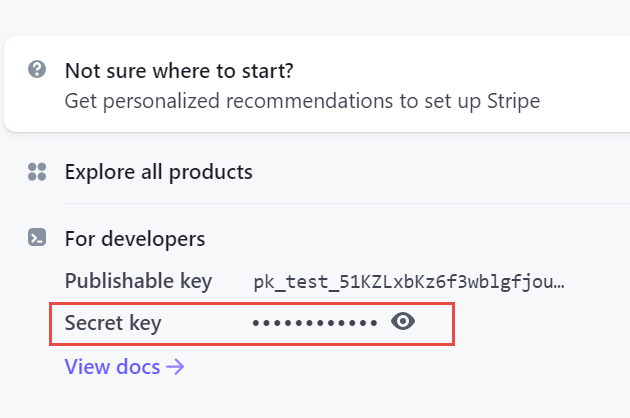
Task: Click Get personalized recommendations text
Action: point(302,101)
